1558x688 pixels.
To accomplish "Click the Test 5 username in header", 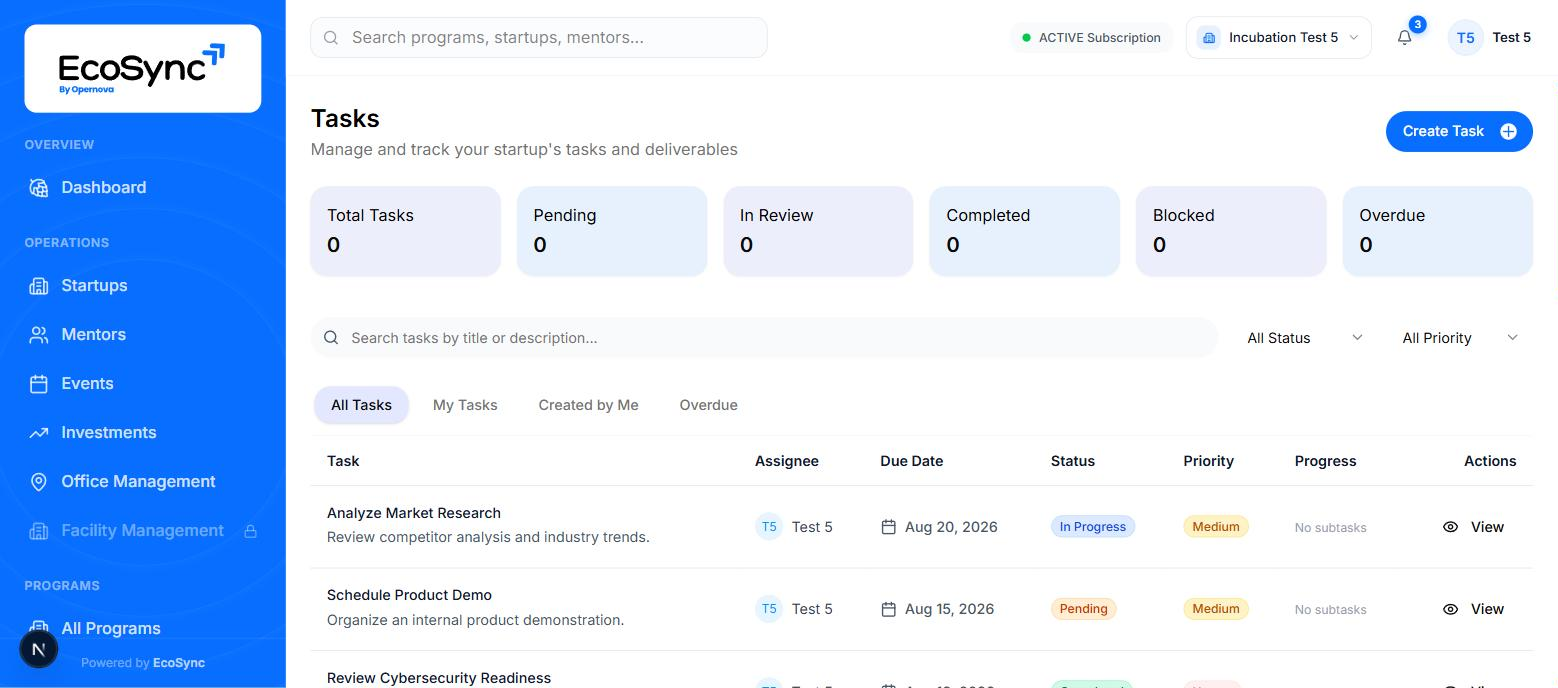I will 1511,38.
